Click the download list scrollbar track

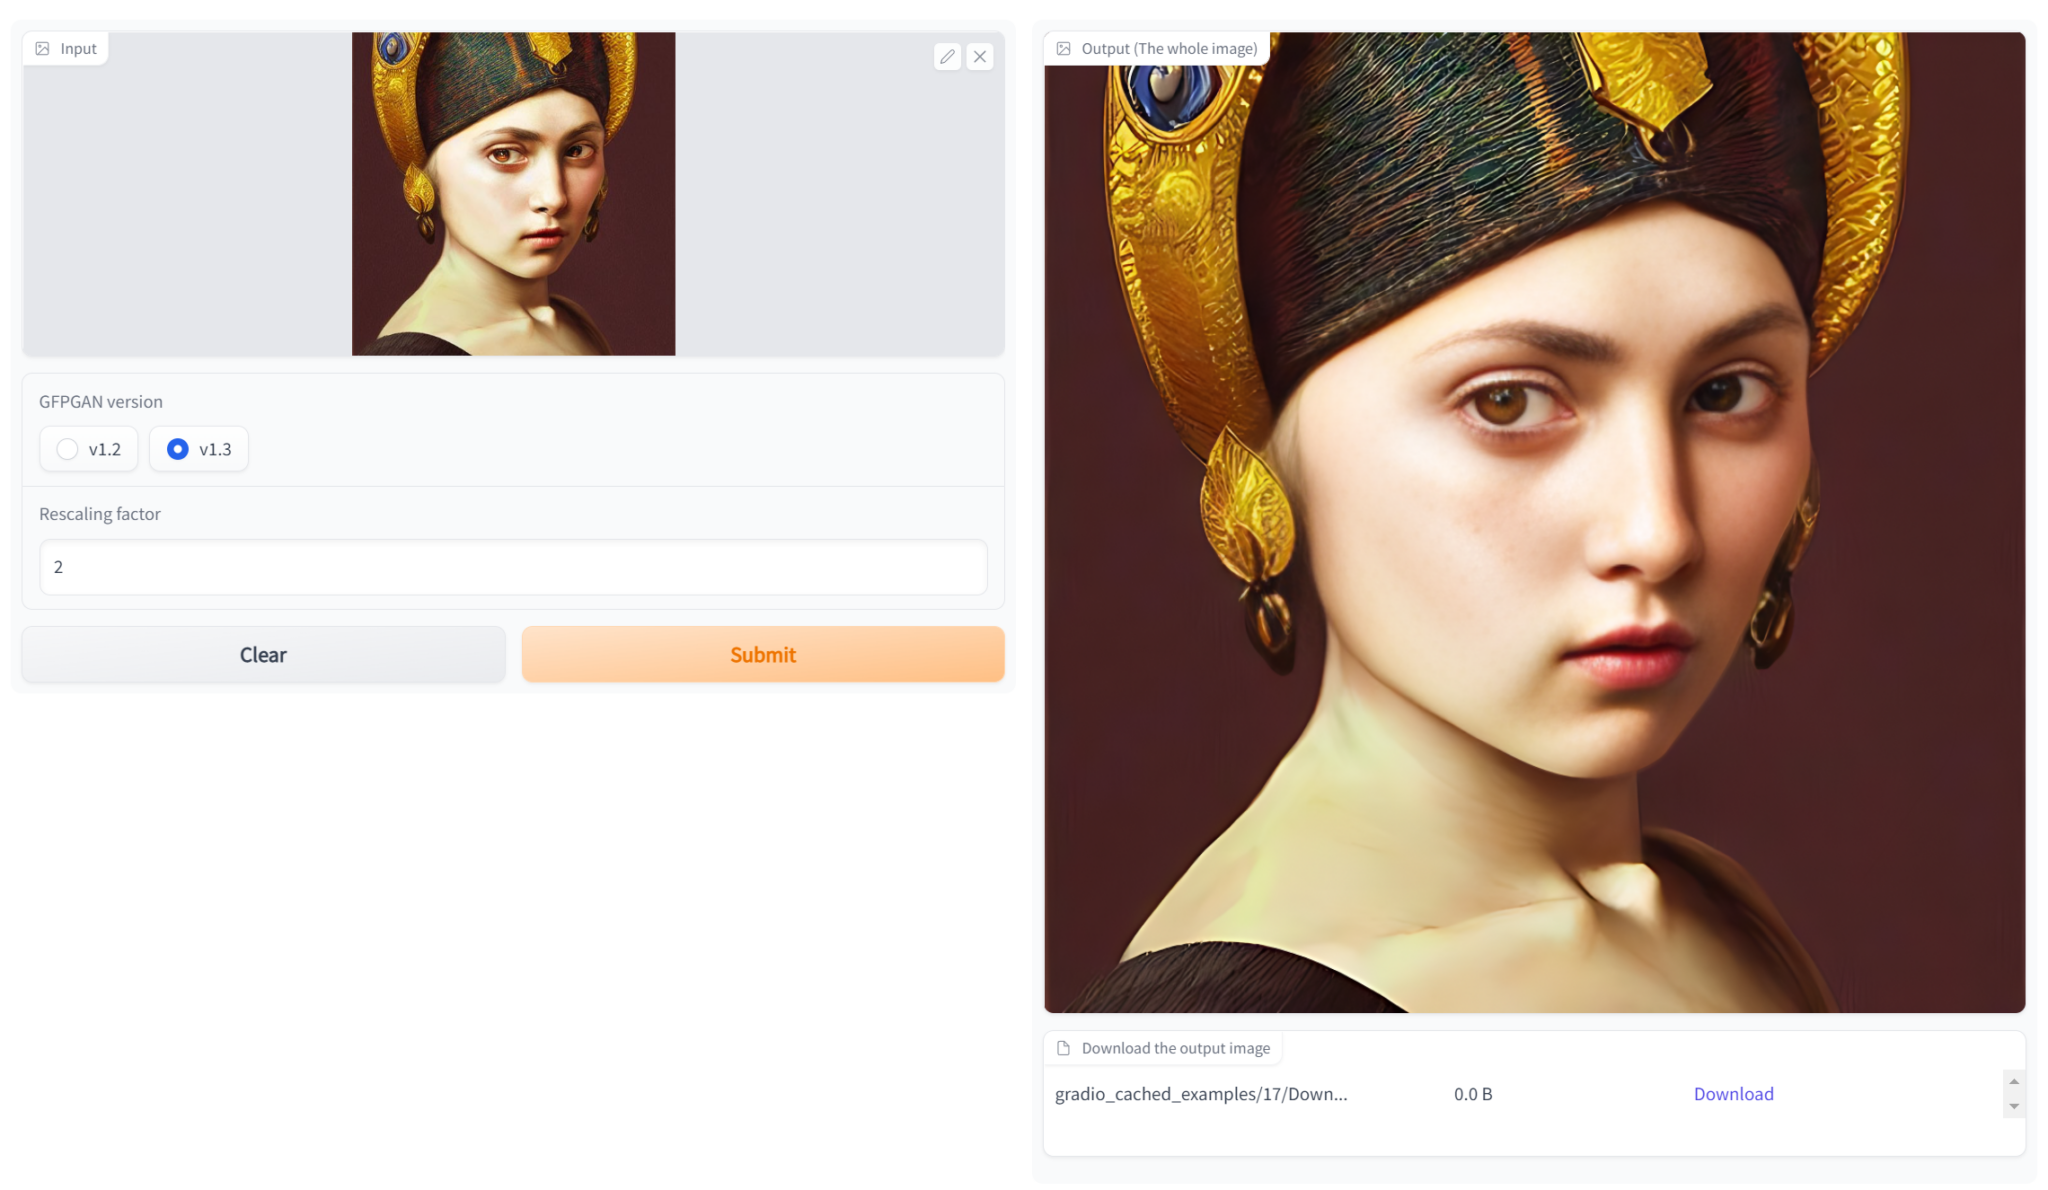click(2012, 1094)
